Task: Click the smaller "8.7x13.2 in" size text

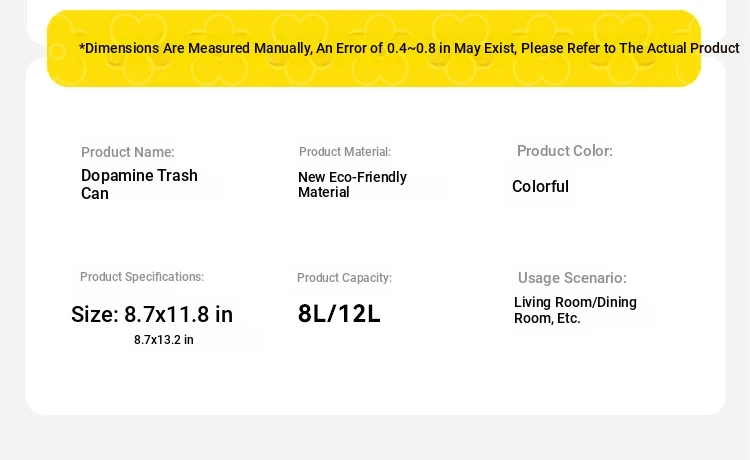Action: point(164,340)
